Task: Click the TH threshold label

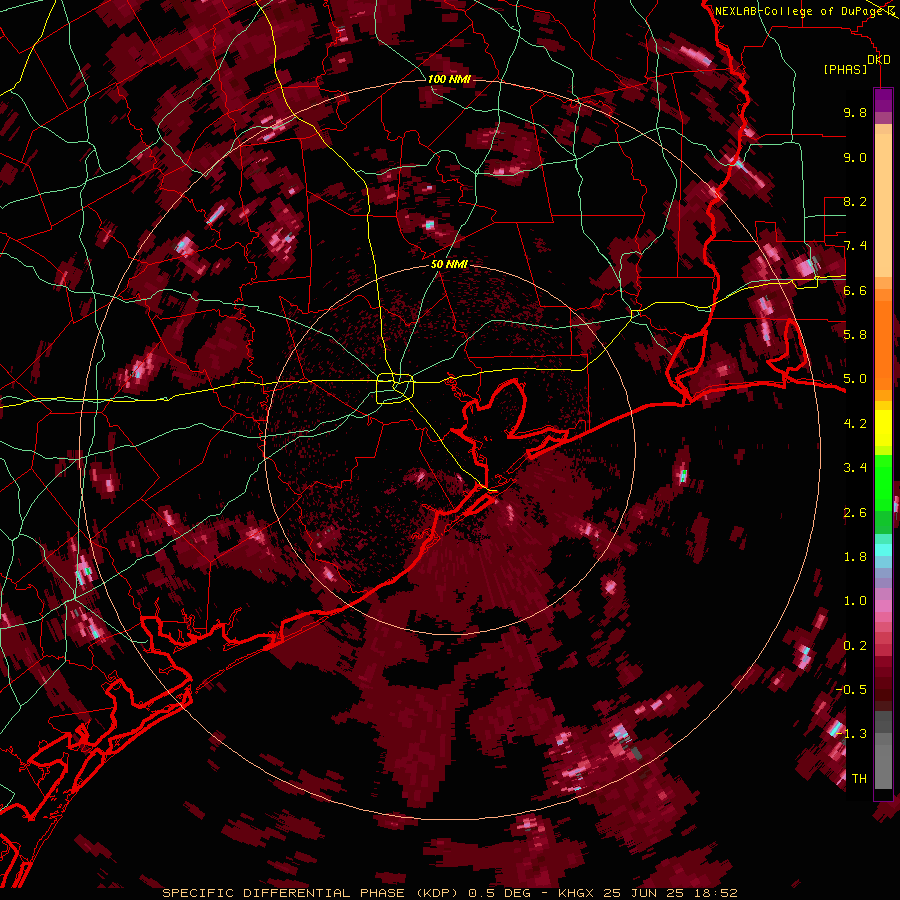Action: coord(859,778)
